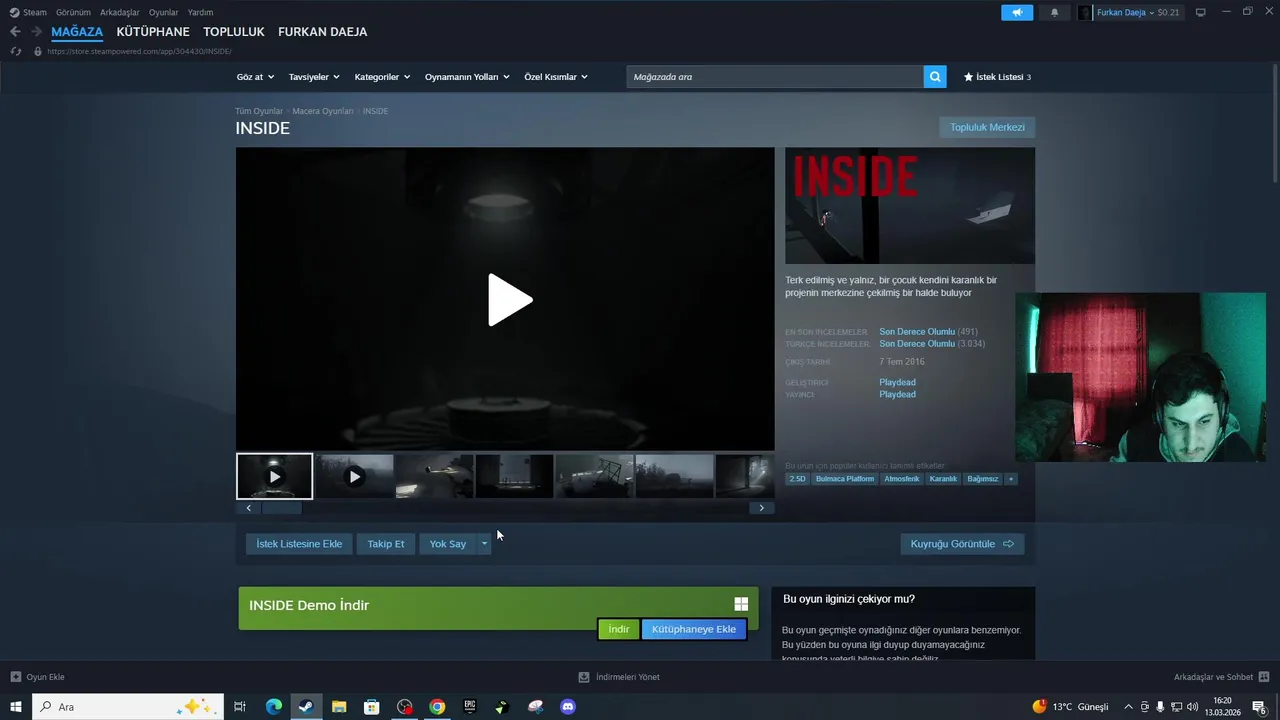Switch to TOPLULUK tab
Viewport: 1280px width, 720px height.
point(234,32)
